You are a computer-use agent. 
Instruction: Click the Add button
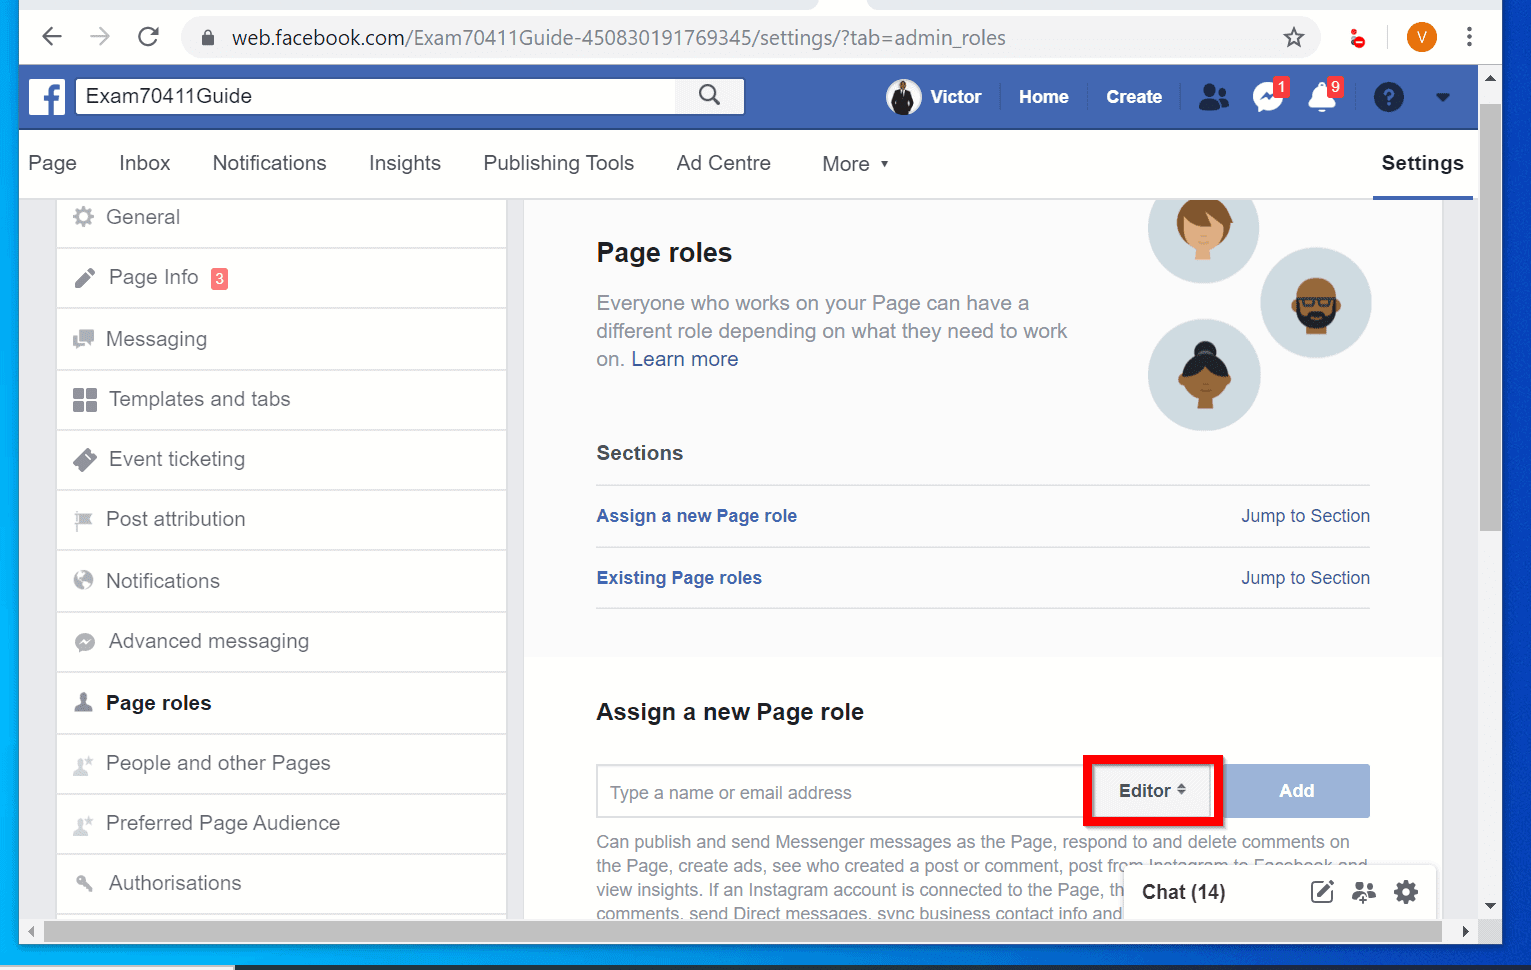coord(1297,791)
